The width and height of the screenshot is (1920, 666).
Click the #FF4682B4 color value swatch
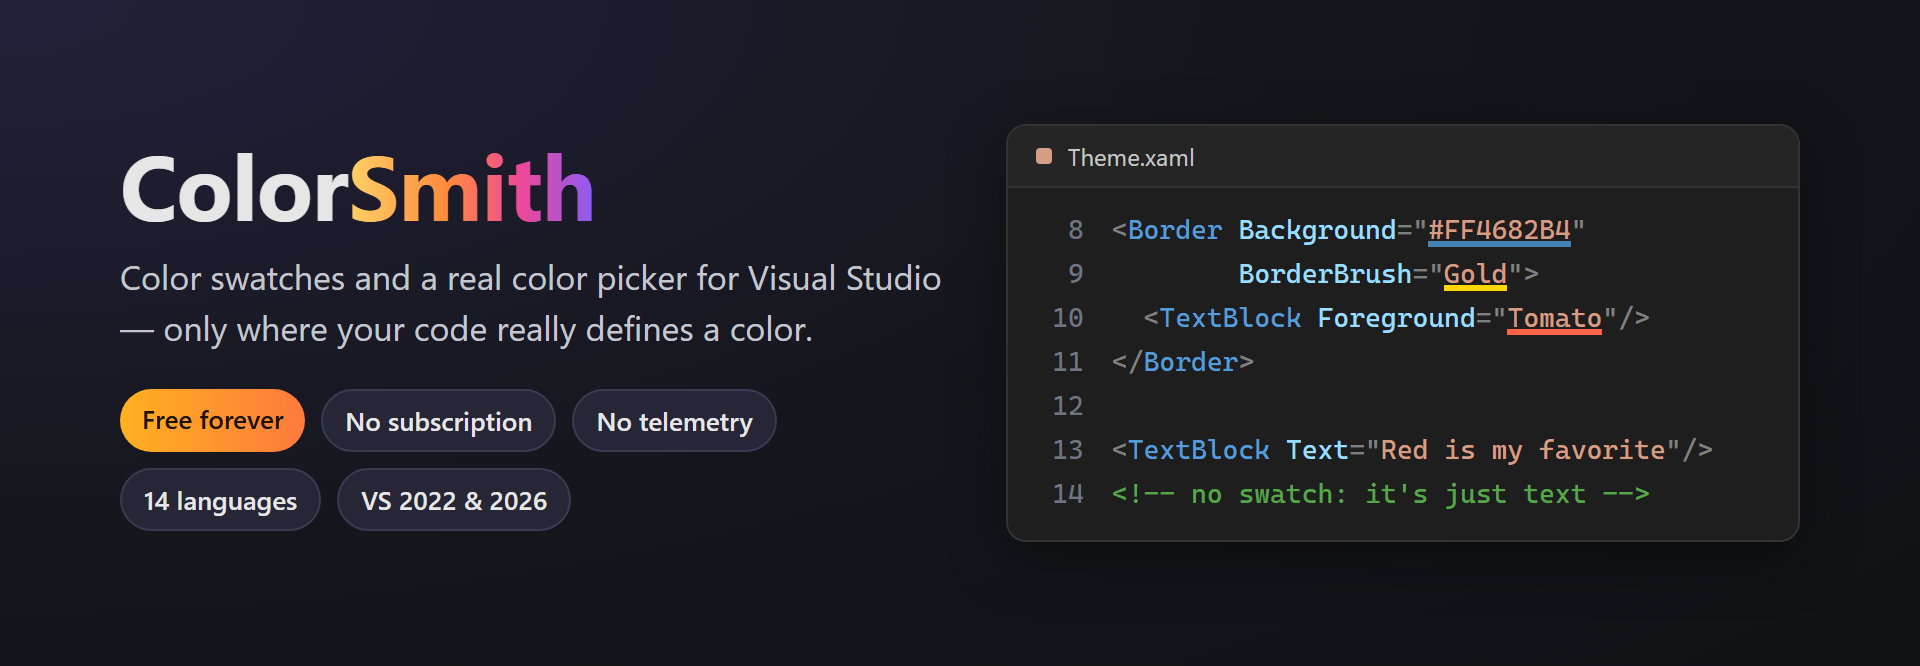click(x=1499, y=231)
